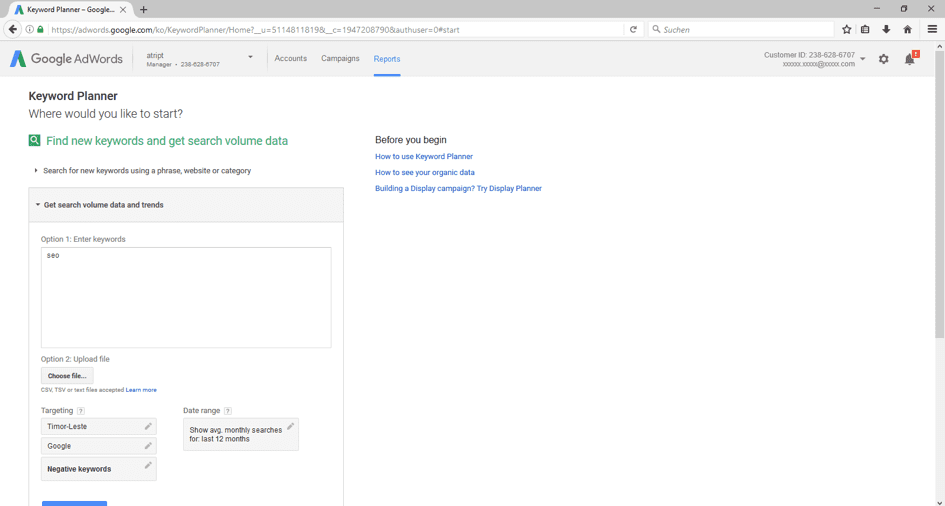Click the page vertical scrollbar
Screen dimensions: 945x506
point(939,193)
